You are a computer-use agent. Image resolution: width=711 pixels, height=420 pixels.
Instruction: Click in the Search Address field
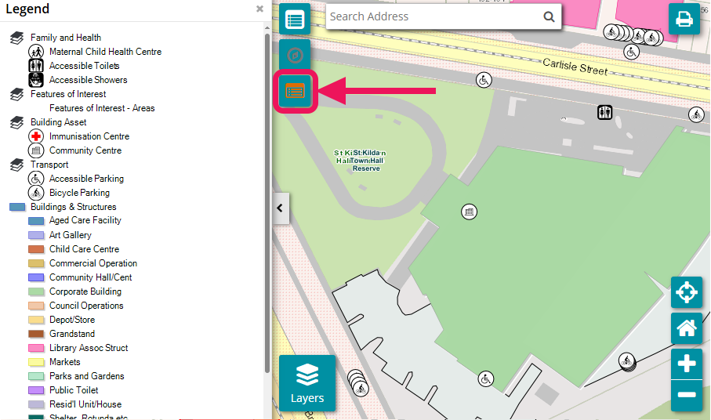coord(433,17)
